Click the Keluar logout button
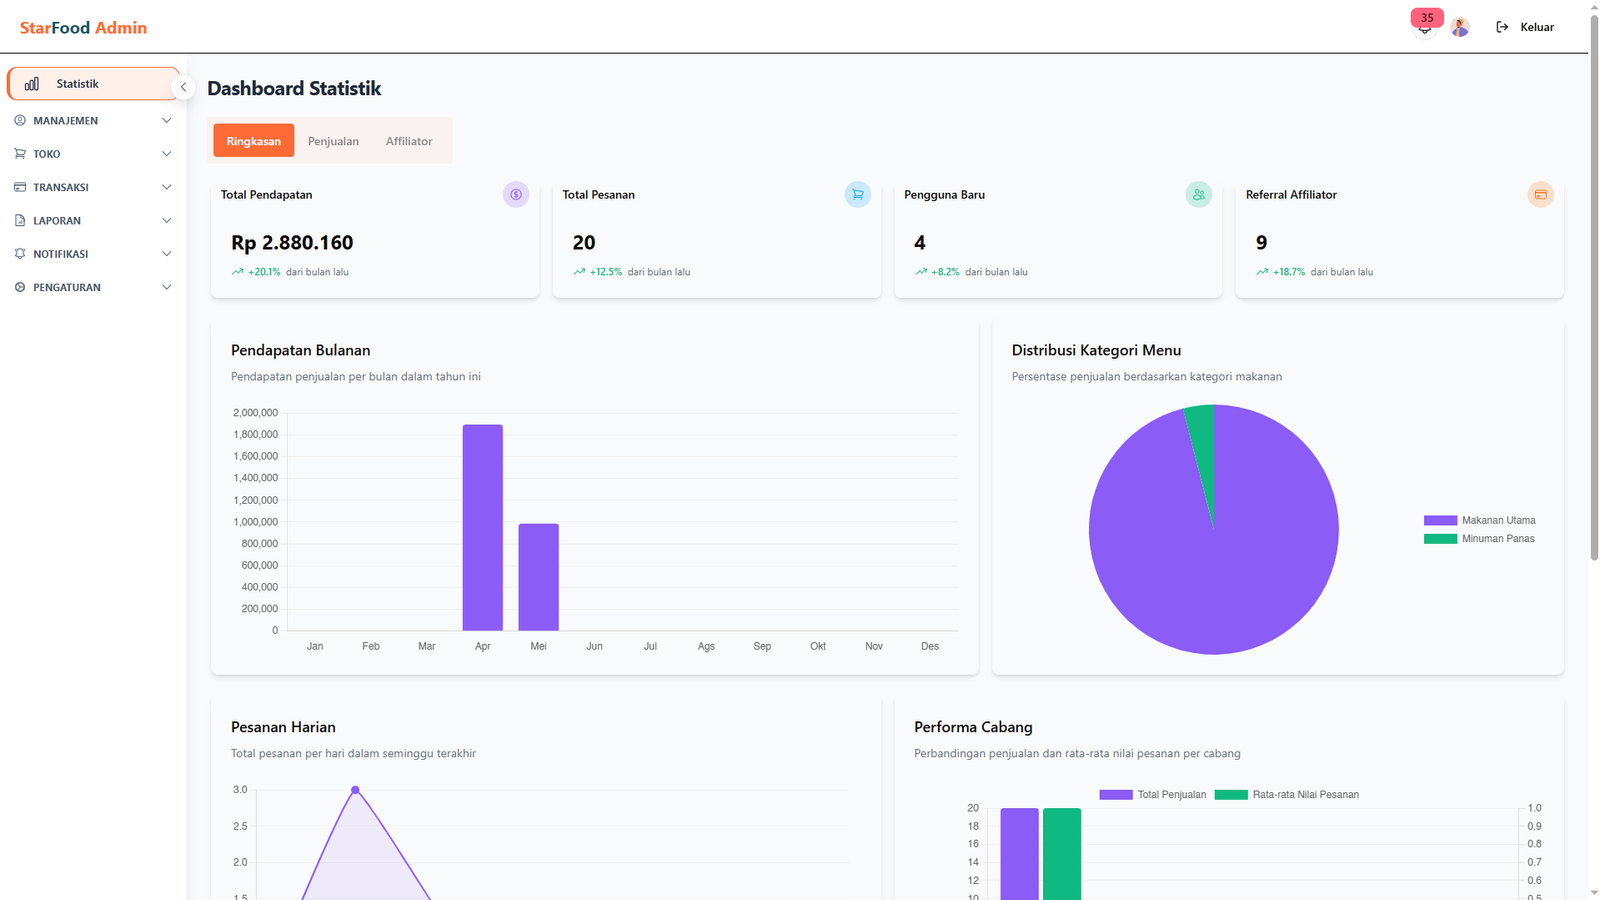 pyautogui.click(x=1525, y=27)
